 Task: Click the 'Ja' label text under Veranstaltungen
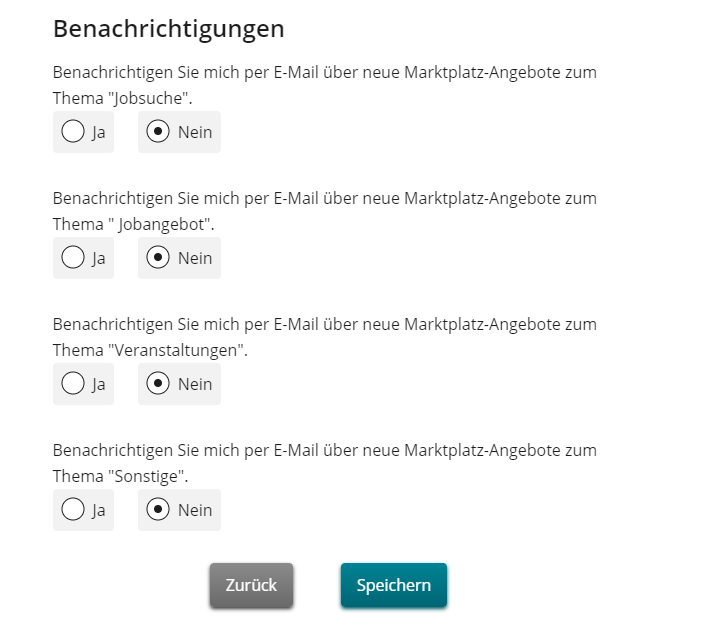99,384
